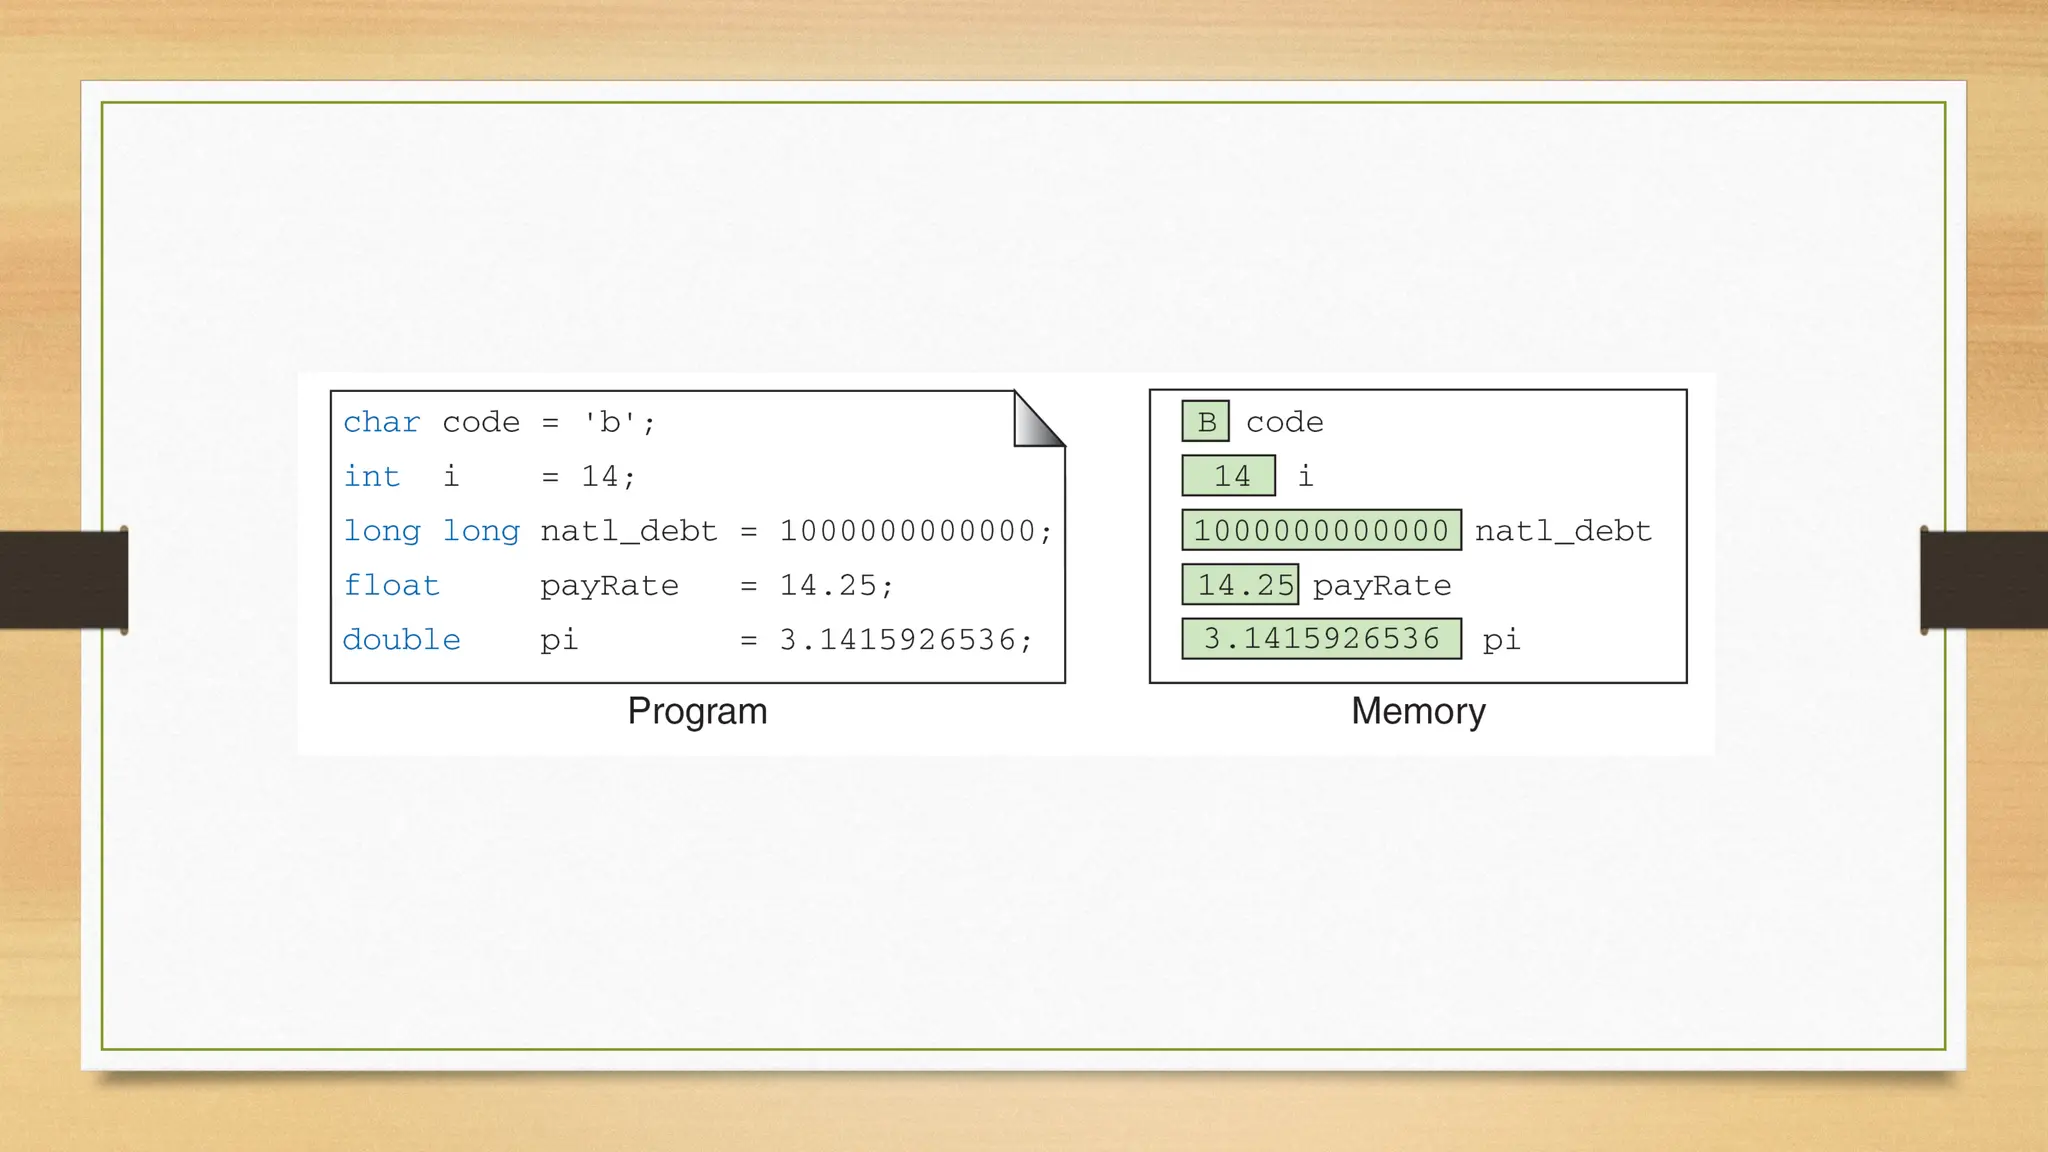Click the dark left ribbon tab
Screen dimensions: 2048x1152
coord(63,580)
